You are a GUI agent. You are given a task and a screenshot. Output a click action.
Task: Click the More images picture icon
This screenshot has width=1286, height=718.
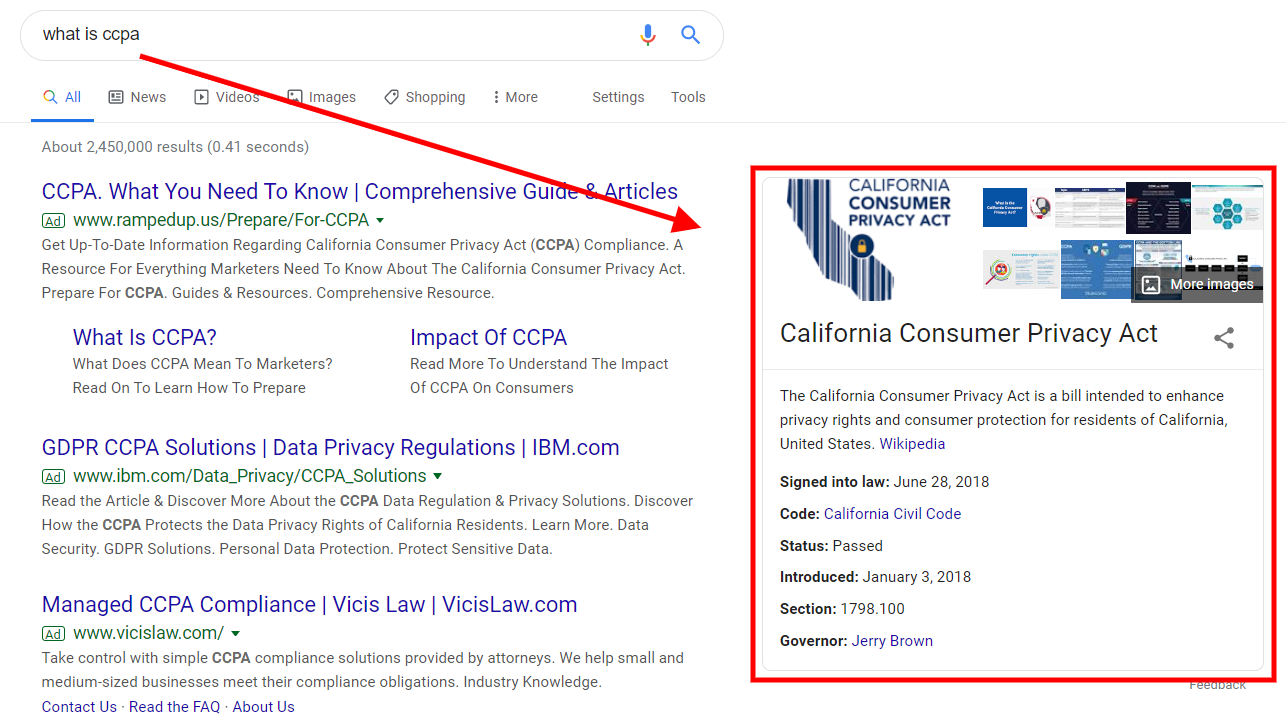pyautogui.click(x=1151, y=284)
